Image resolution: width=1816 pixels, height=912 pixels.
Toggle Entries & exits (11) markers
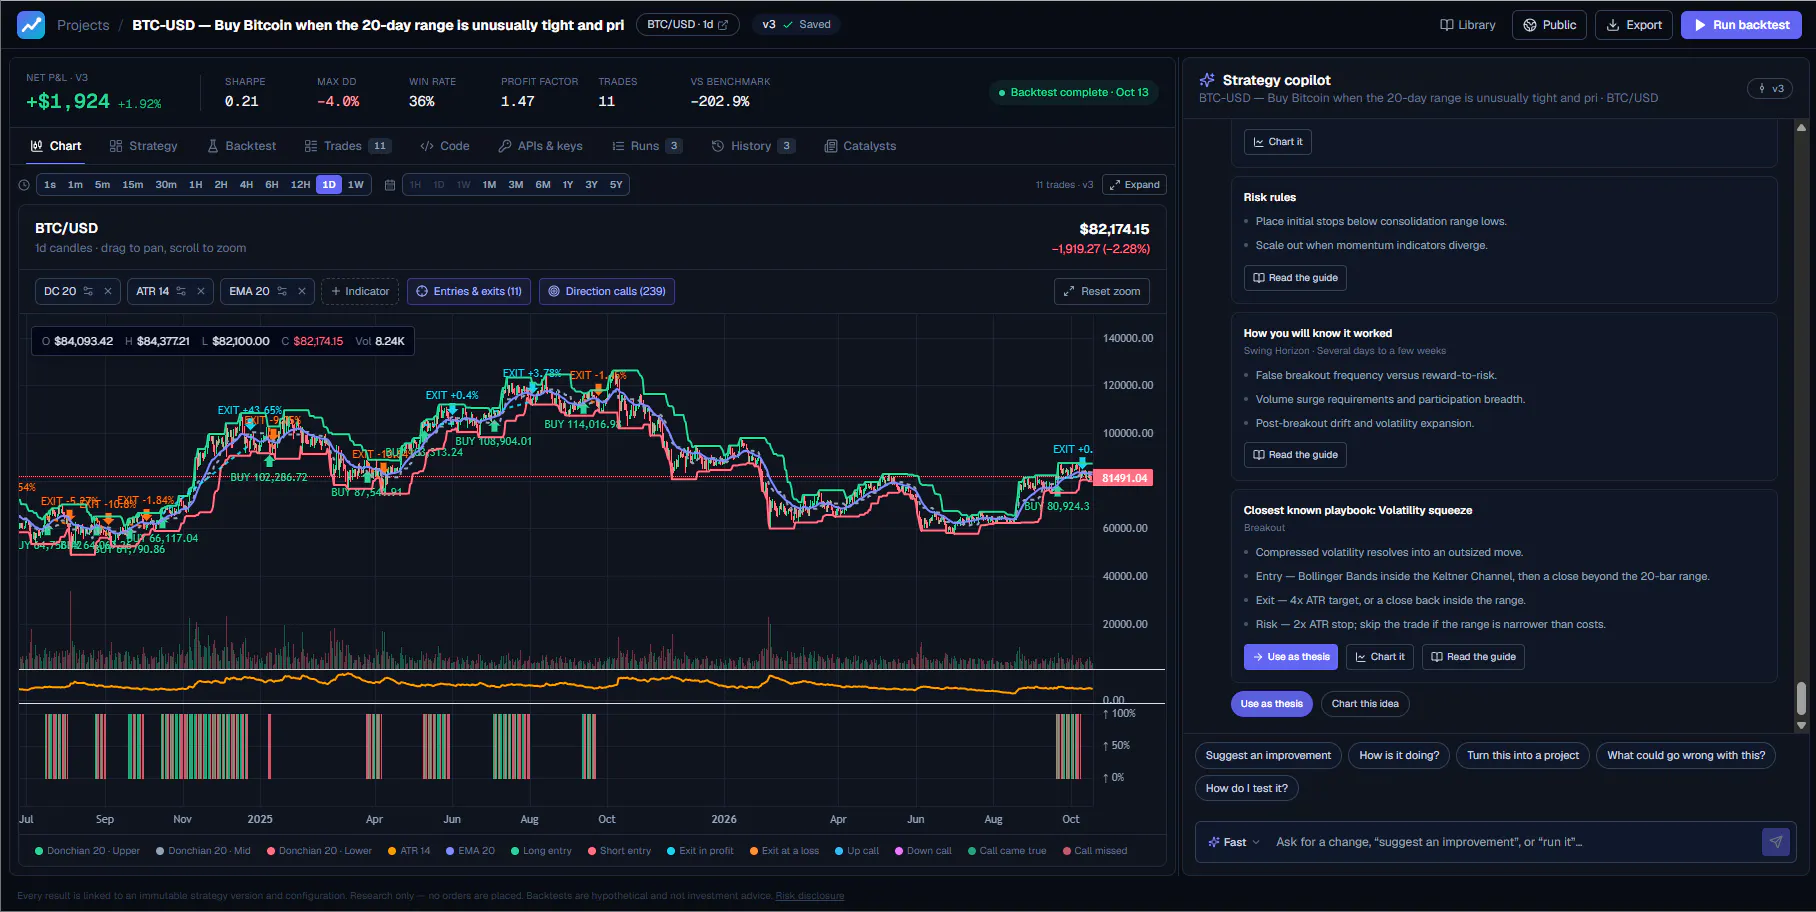469,291
